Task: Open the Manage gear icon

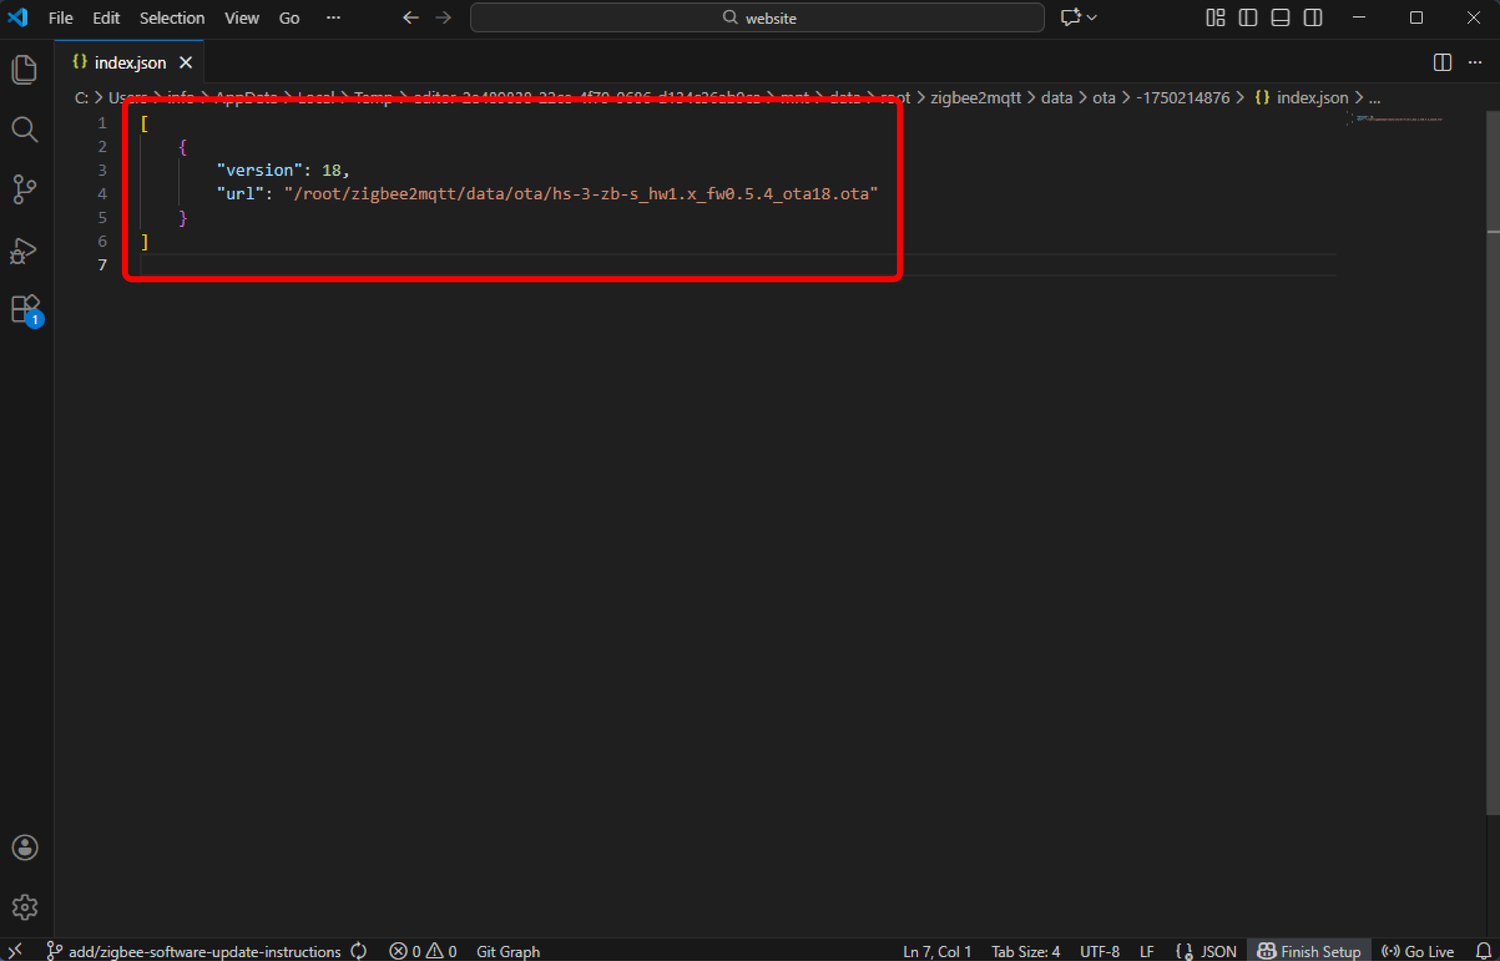Action: [25, 907]
